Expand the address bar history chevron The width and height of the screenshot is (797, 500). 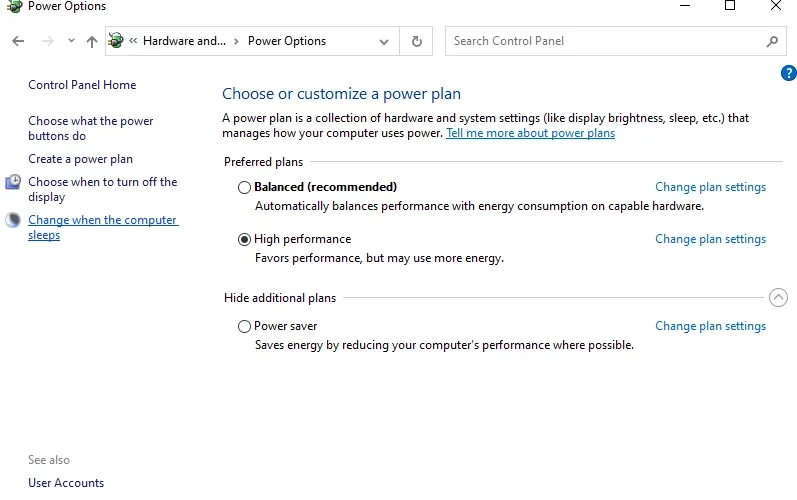(384, 42)
